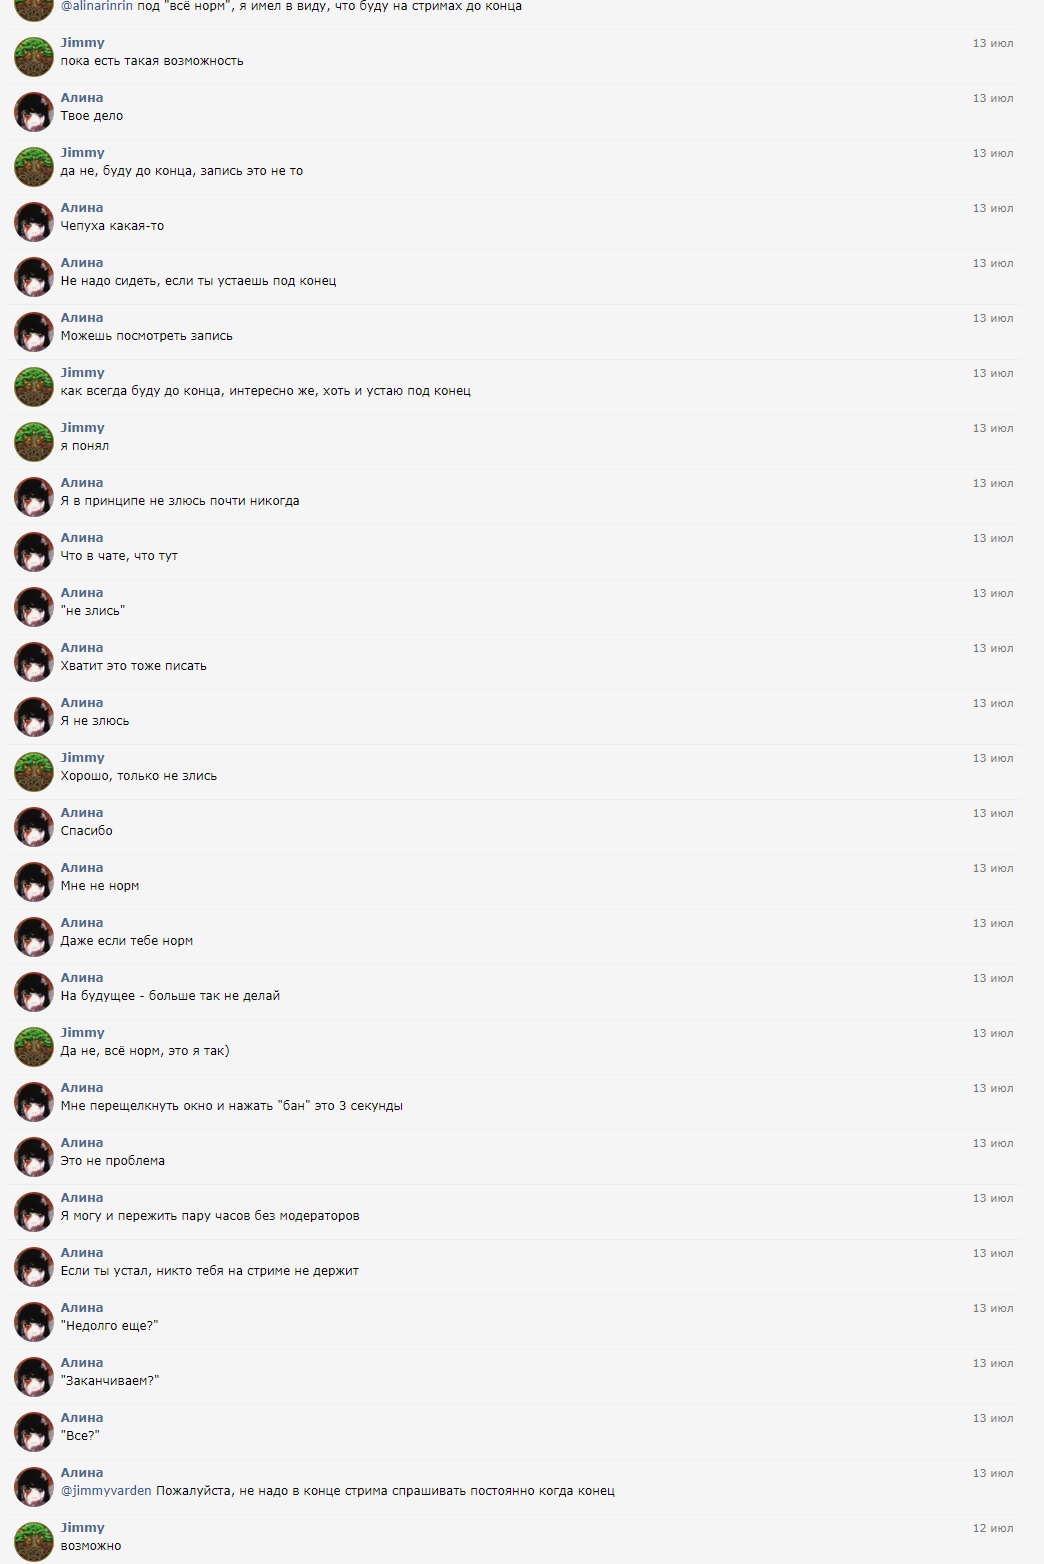
Task: Click Алина's avatar next to "Это не проблема"
Action: 34,1157
